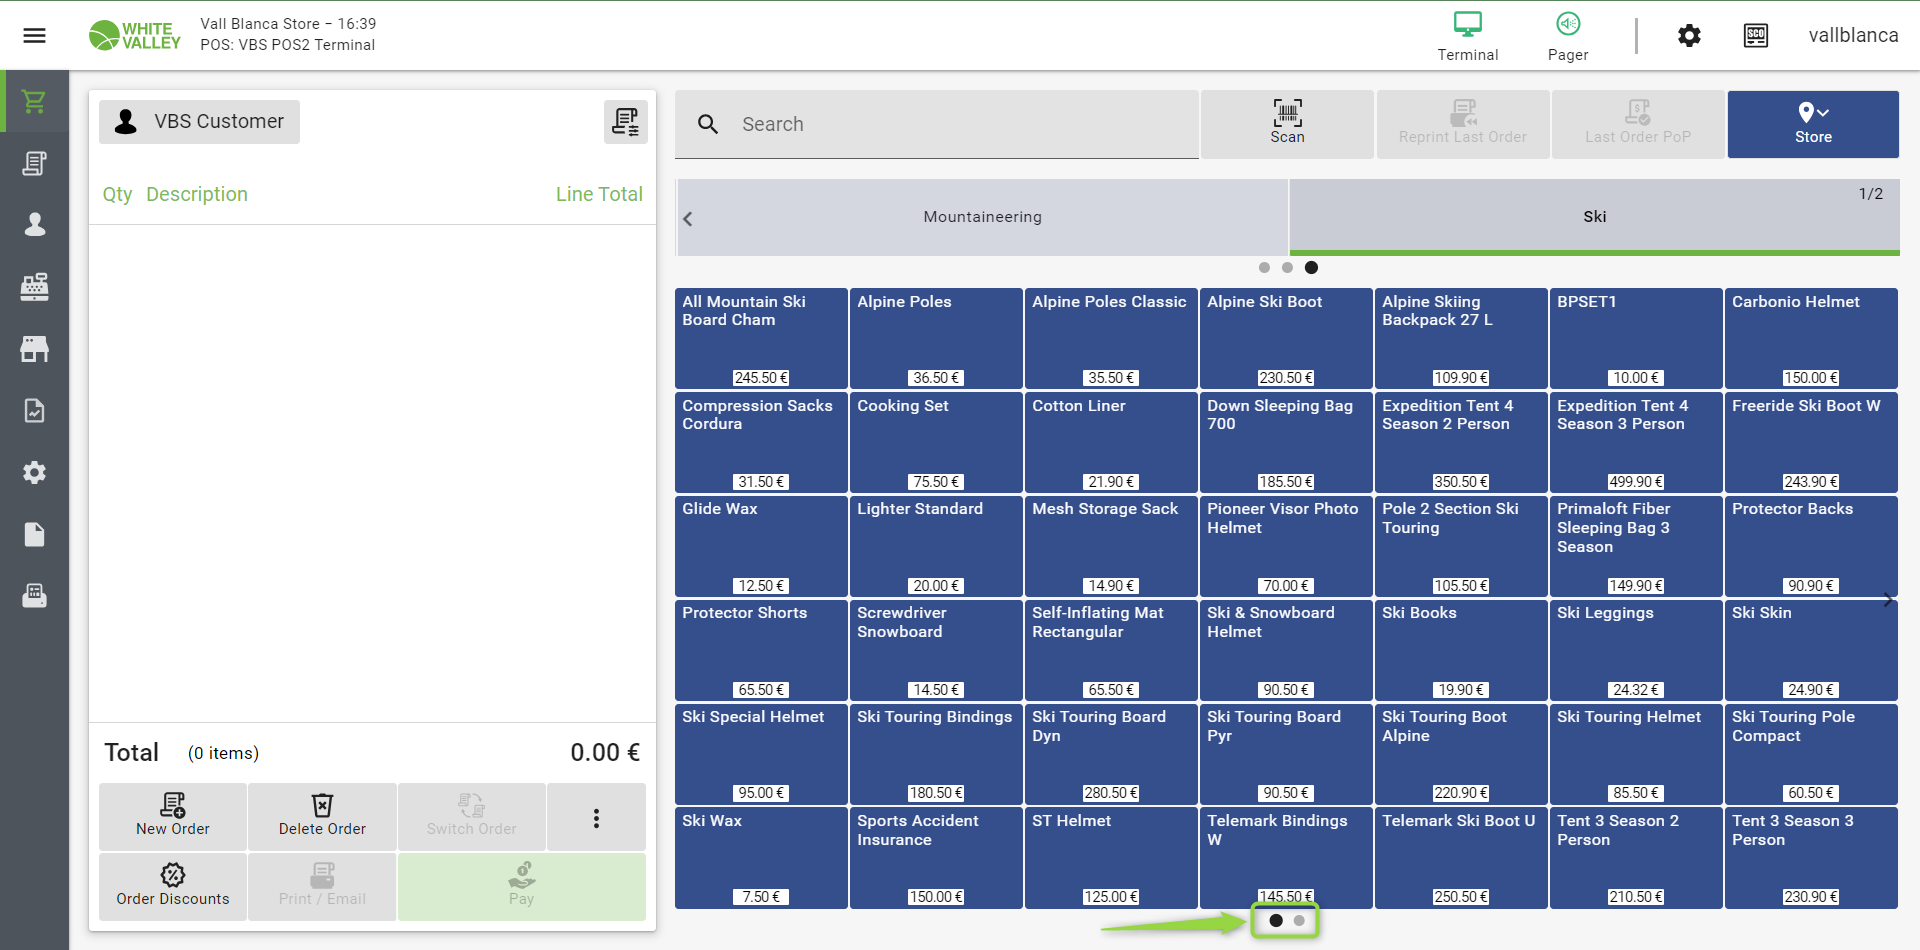The width and height of the screenshot is (1920, 950).
Task: Open the hamburger main menu
Action: (34, 36)
